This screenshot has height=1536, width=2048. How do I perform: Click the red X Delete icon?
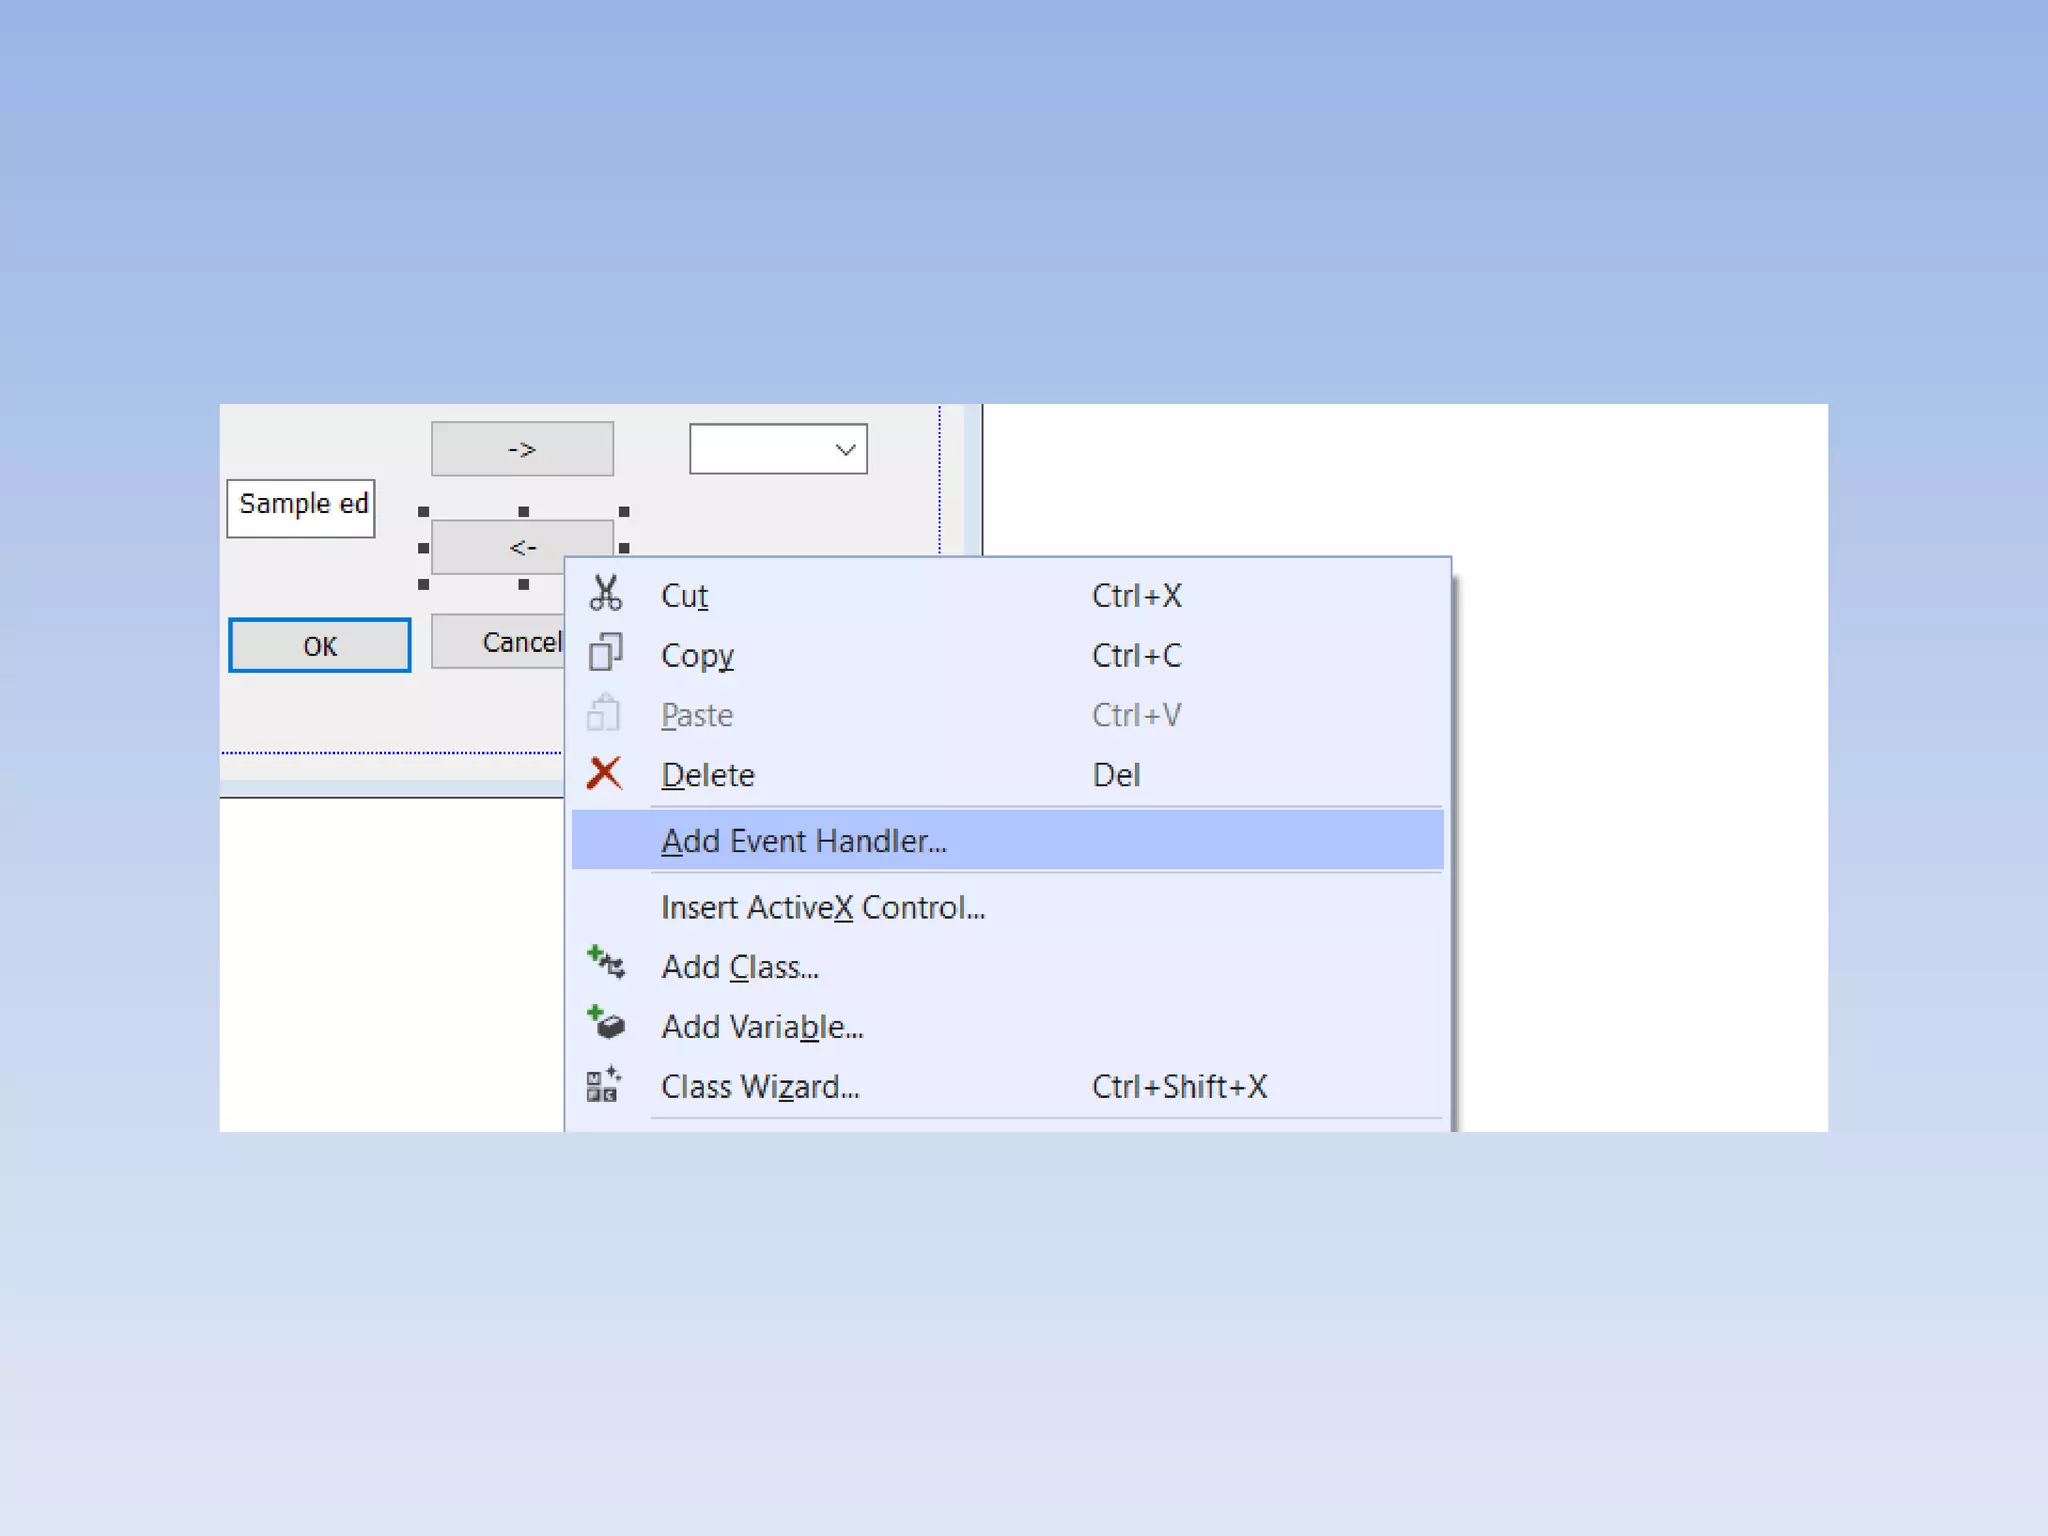coord(604,774)
